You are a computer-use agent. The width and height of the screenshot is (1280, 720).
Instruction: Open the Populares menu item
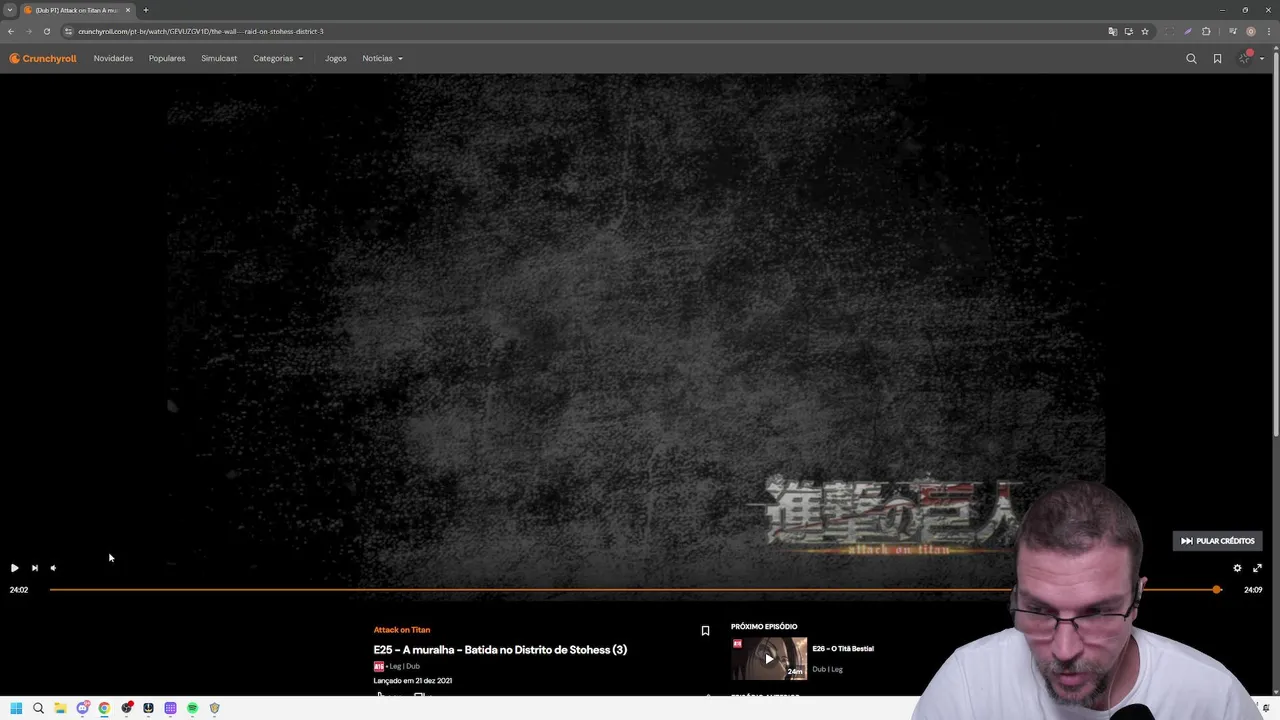[167, 59]
